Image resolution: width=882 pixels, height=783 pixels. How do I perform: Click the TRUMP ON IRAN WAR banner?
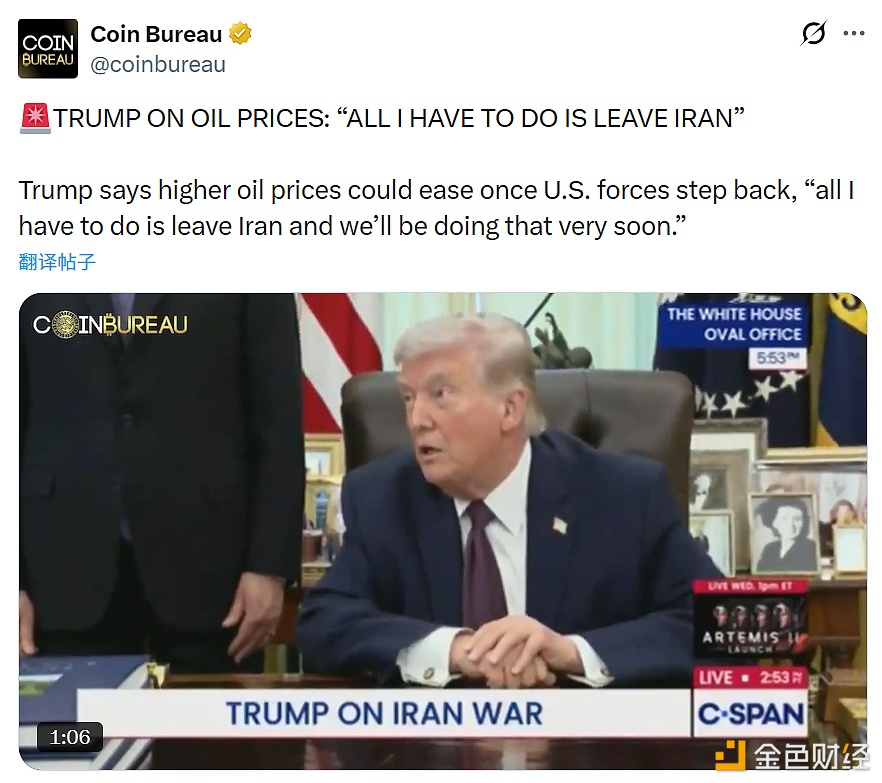[384, 713]
